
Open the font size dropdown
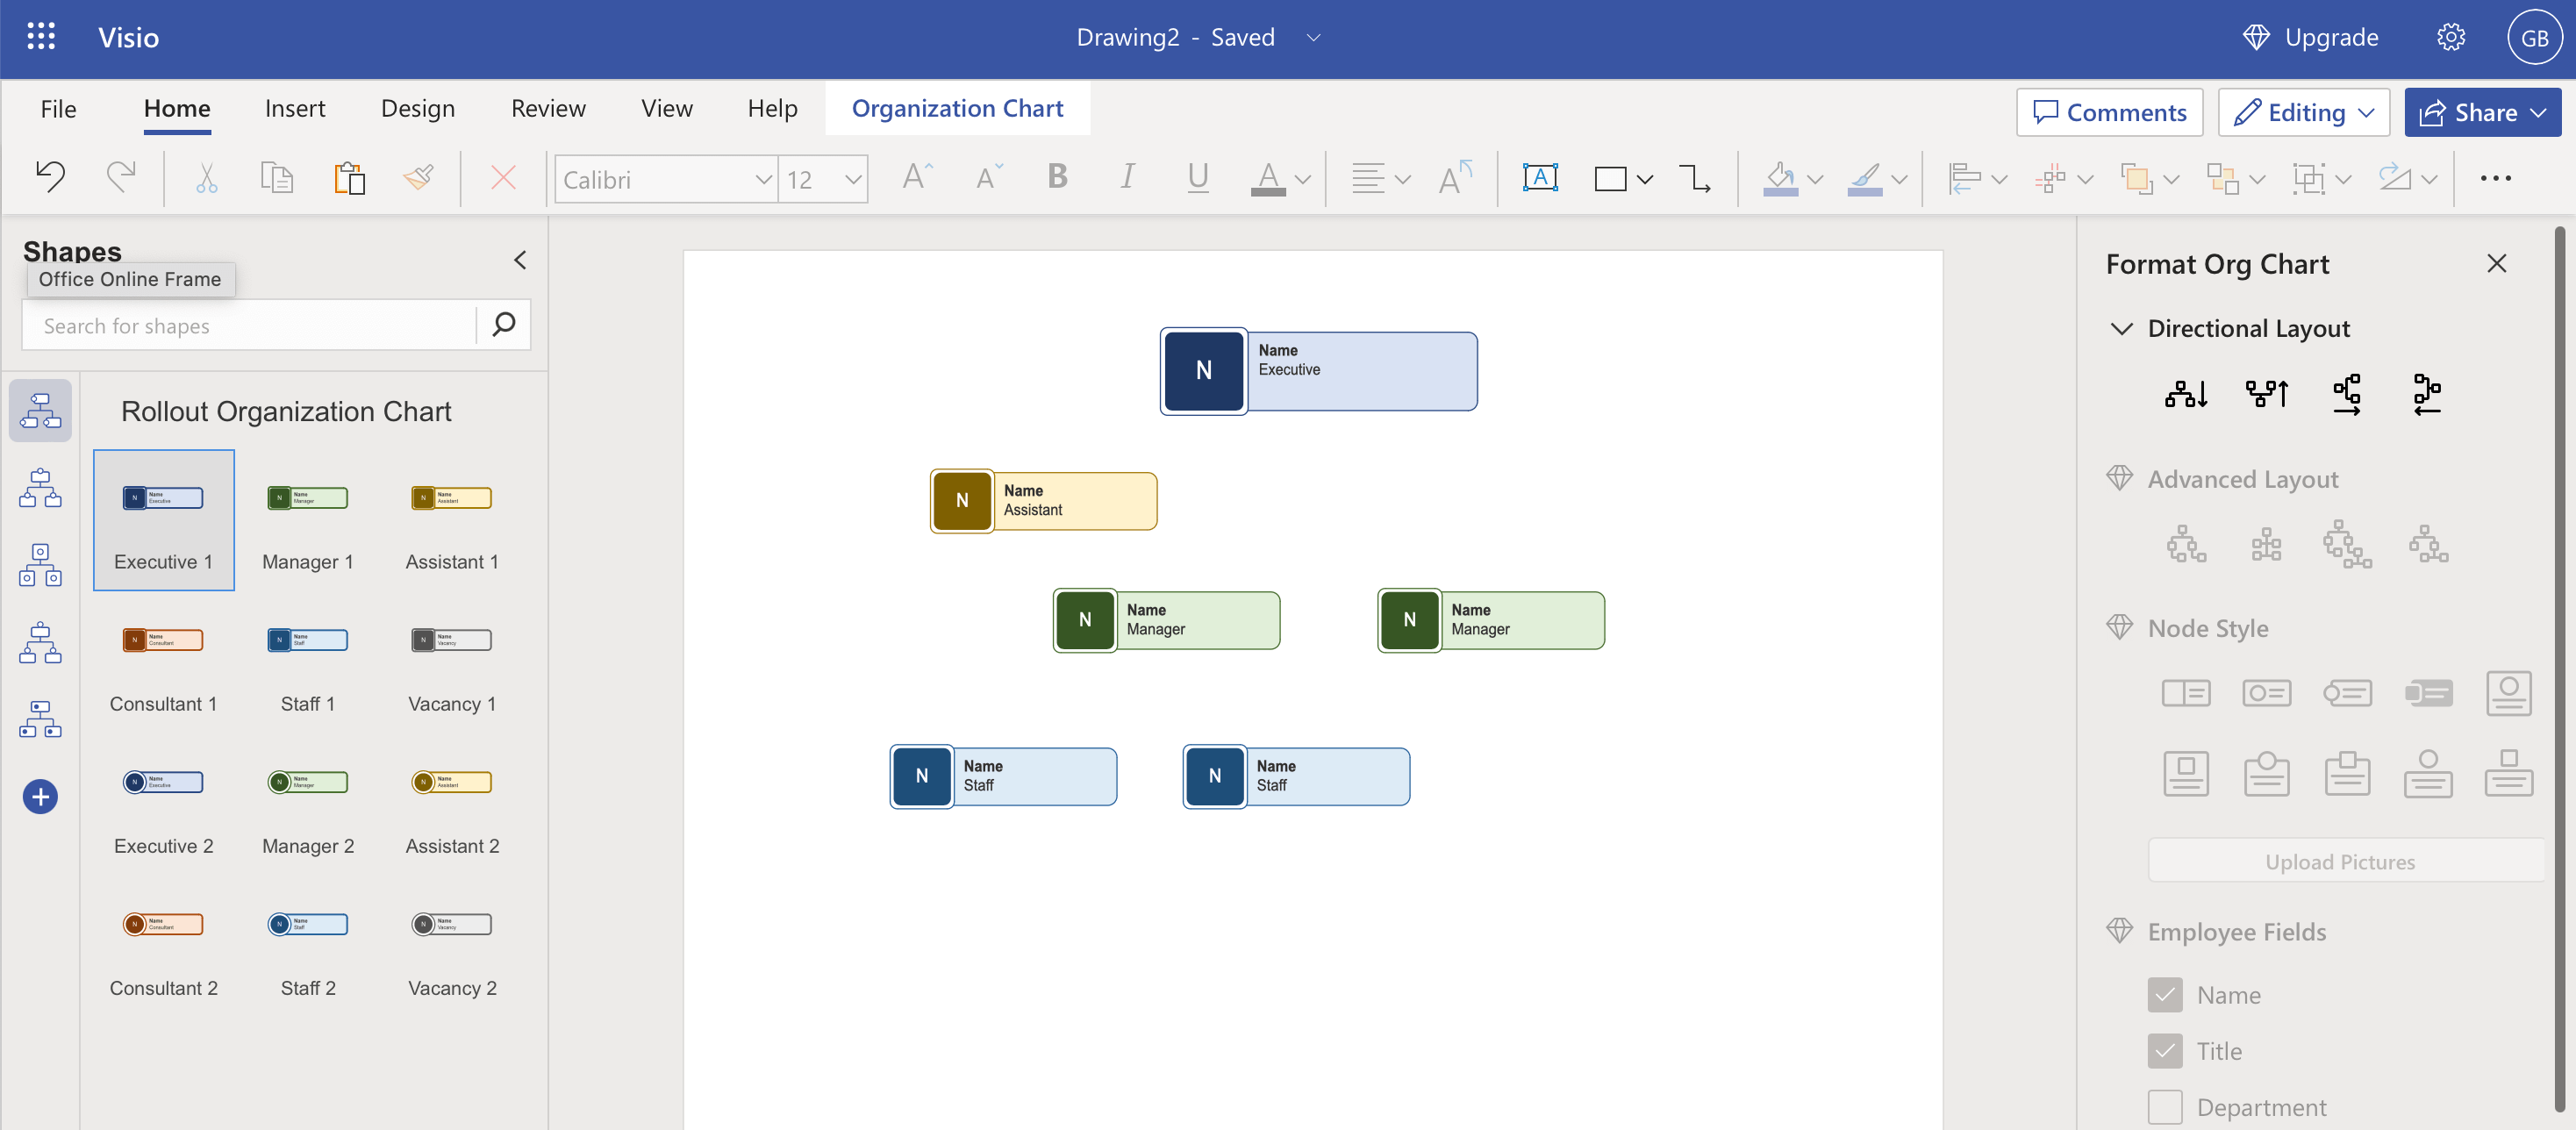coord(851,179)
